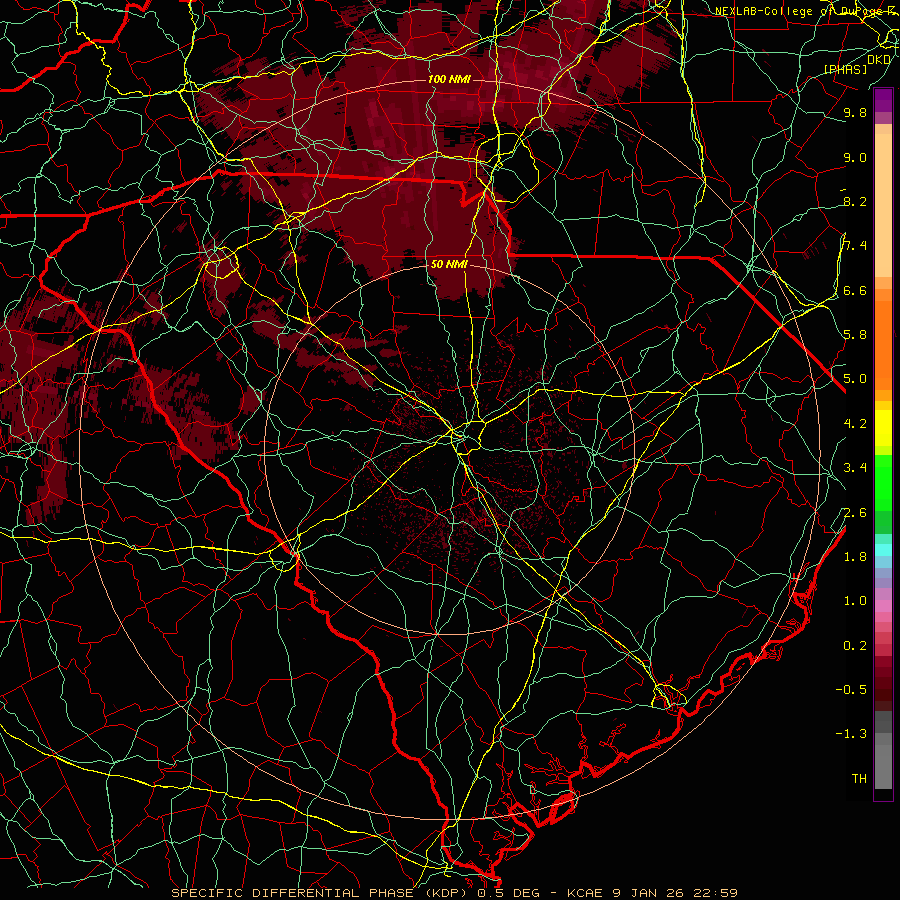Click the "-0.5" color scale label
This screenshot has height=900, width=900.
point(851,690)
